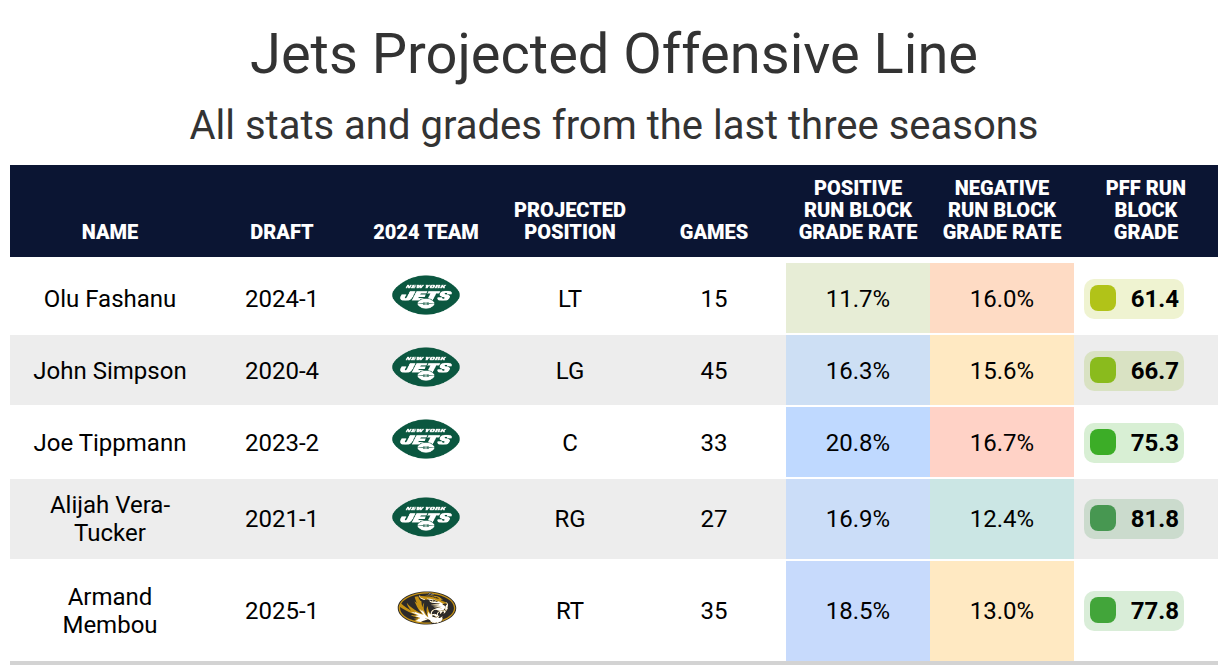Image resolution: width=1228 pixels, height=672 pixels.
Task: Select the DRAFT column header
Action: pos(282,232)
